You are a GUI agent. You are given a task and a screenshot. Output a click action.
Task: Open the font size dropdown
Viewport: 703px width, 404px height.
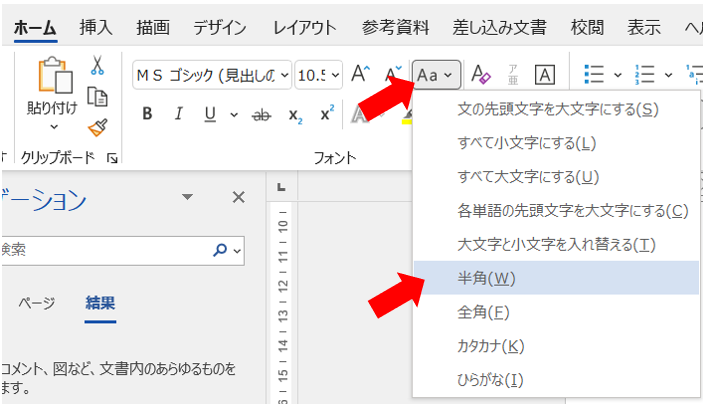click(335, 75)
